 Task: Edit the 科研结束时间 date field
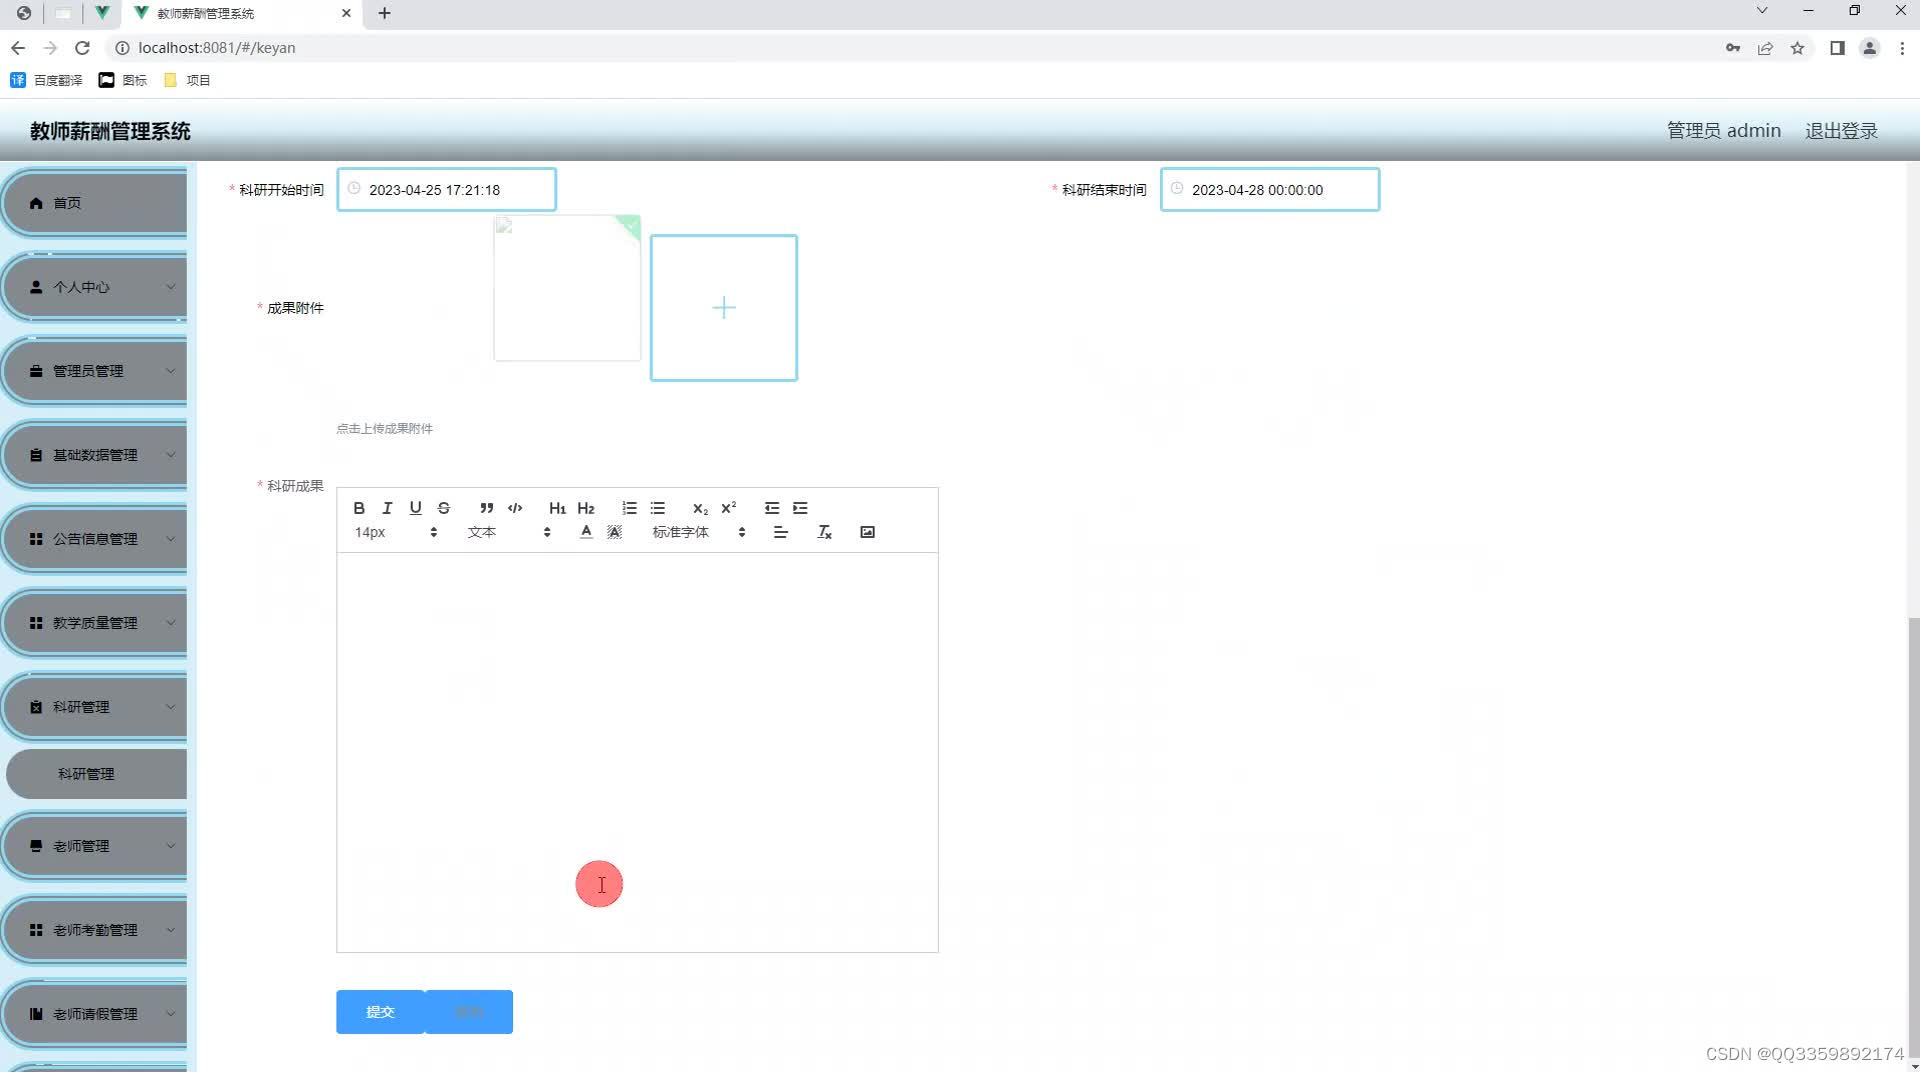coord(1270,190)
